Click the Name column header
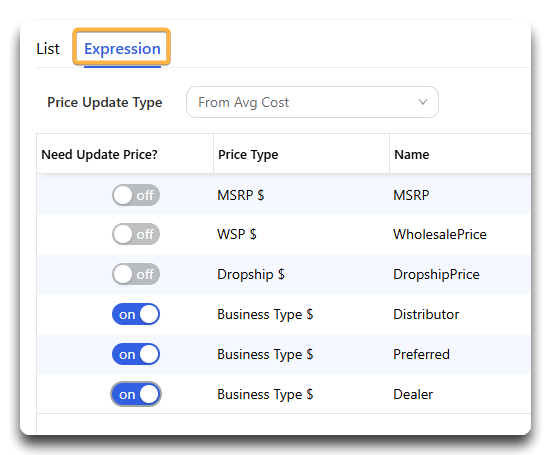The image size is (551, 455). (411, 155)
